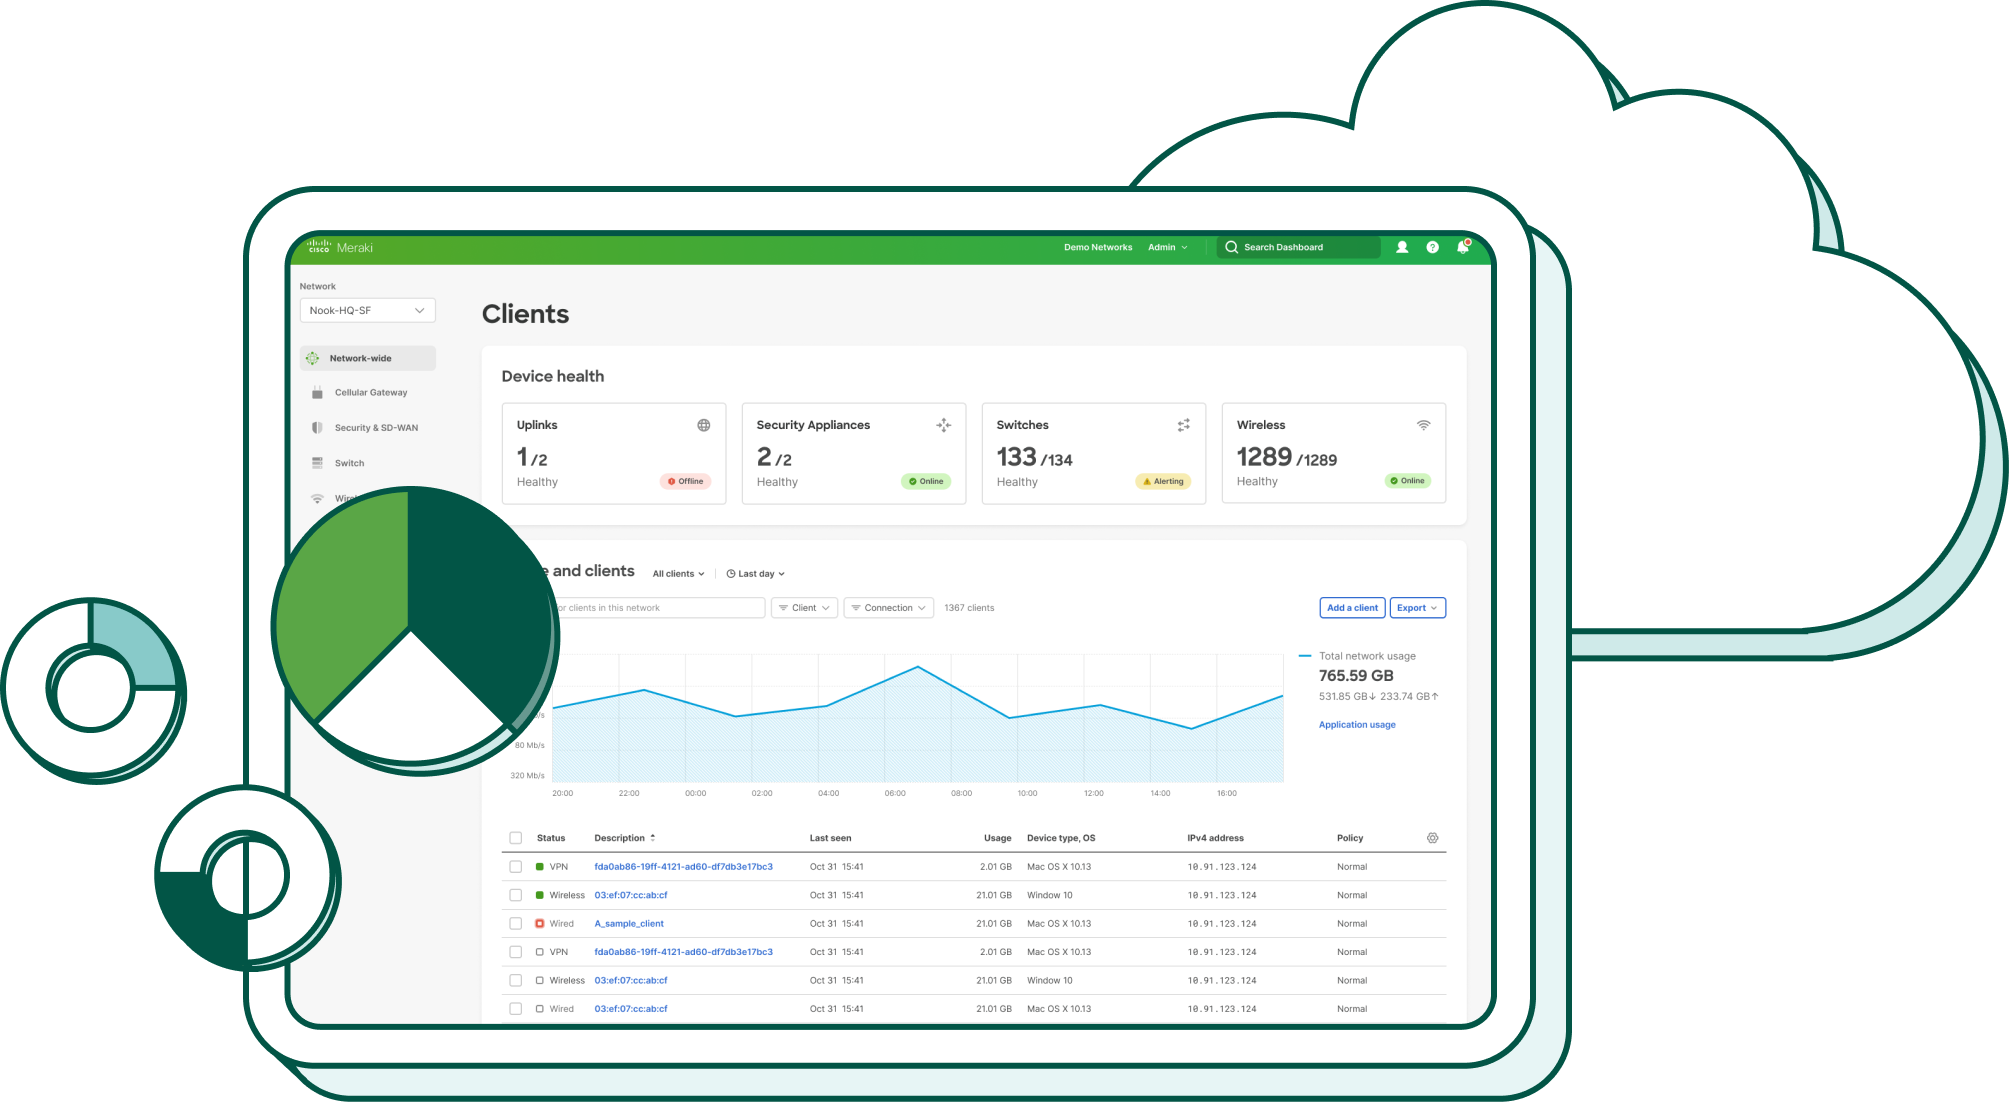Image resolution: width=2009 pixels, height=1102 pixels.
Task: Open the Application usage link
Action: (x=1356, y=724)
